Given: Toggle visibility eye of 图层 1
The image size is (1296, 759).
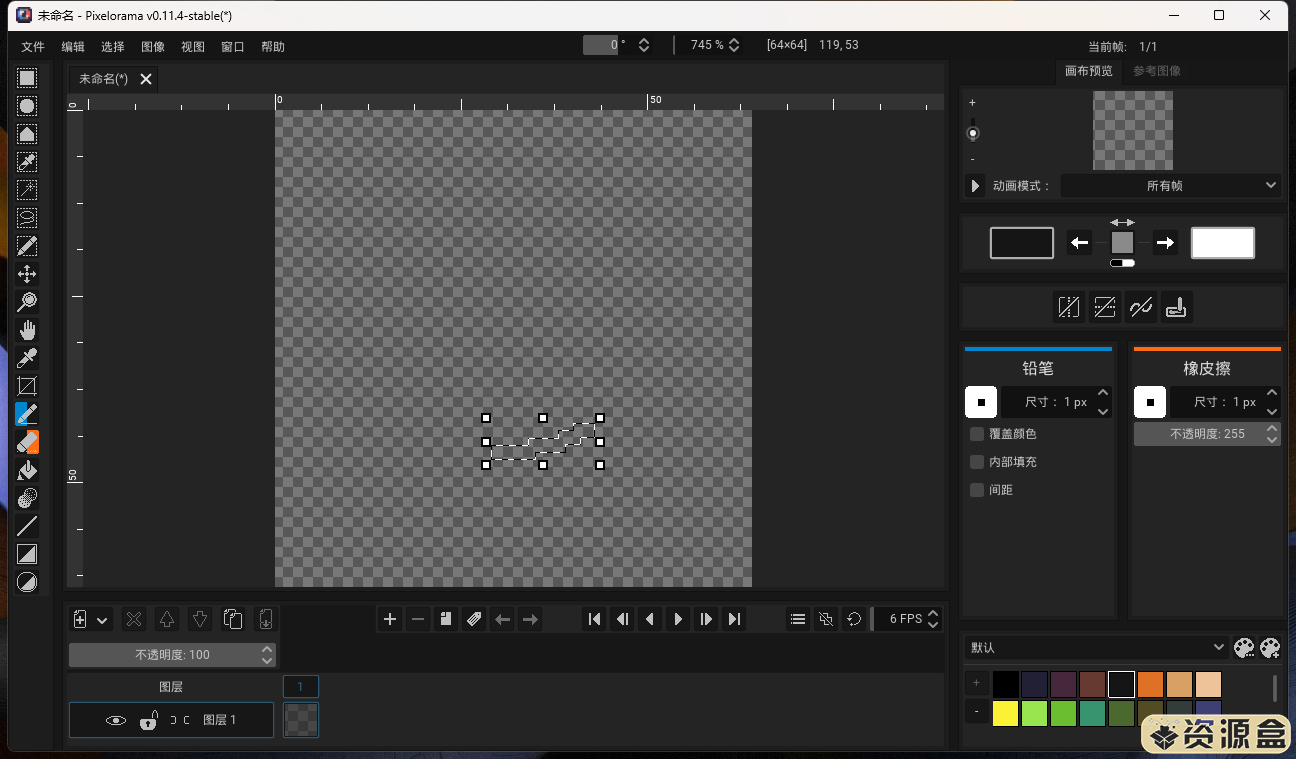Looking at the screenshot, I should (x=116, y=720).
